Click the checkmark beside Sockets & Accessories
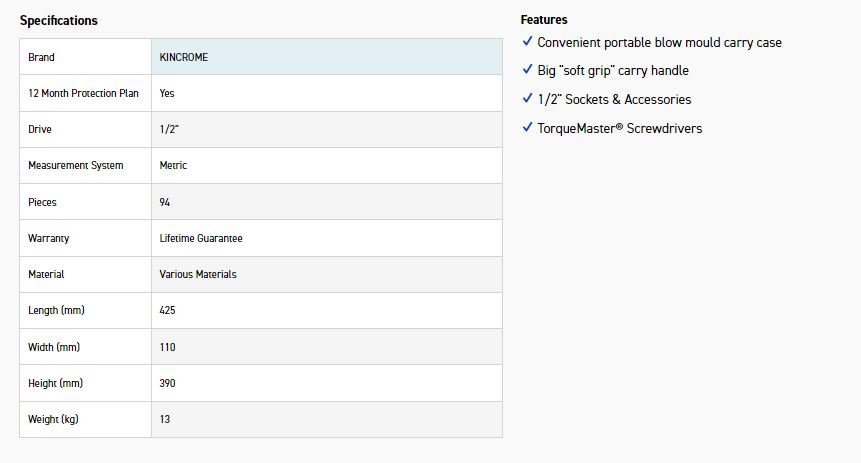The height and width of the screenshot is (463, 861). click(527, 99)
